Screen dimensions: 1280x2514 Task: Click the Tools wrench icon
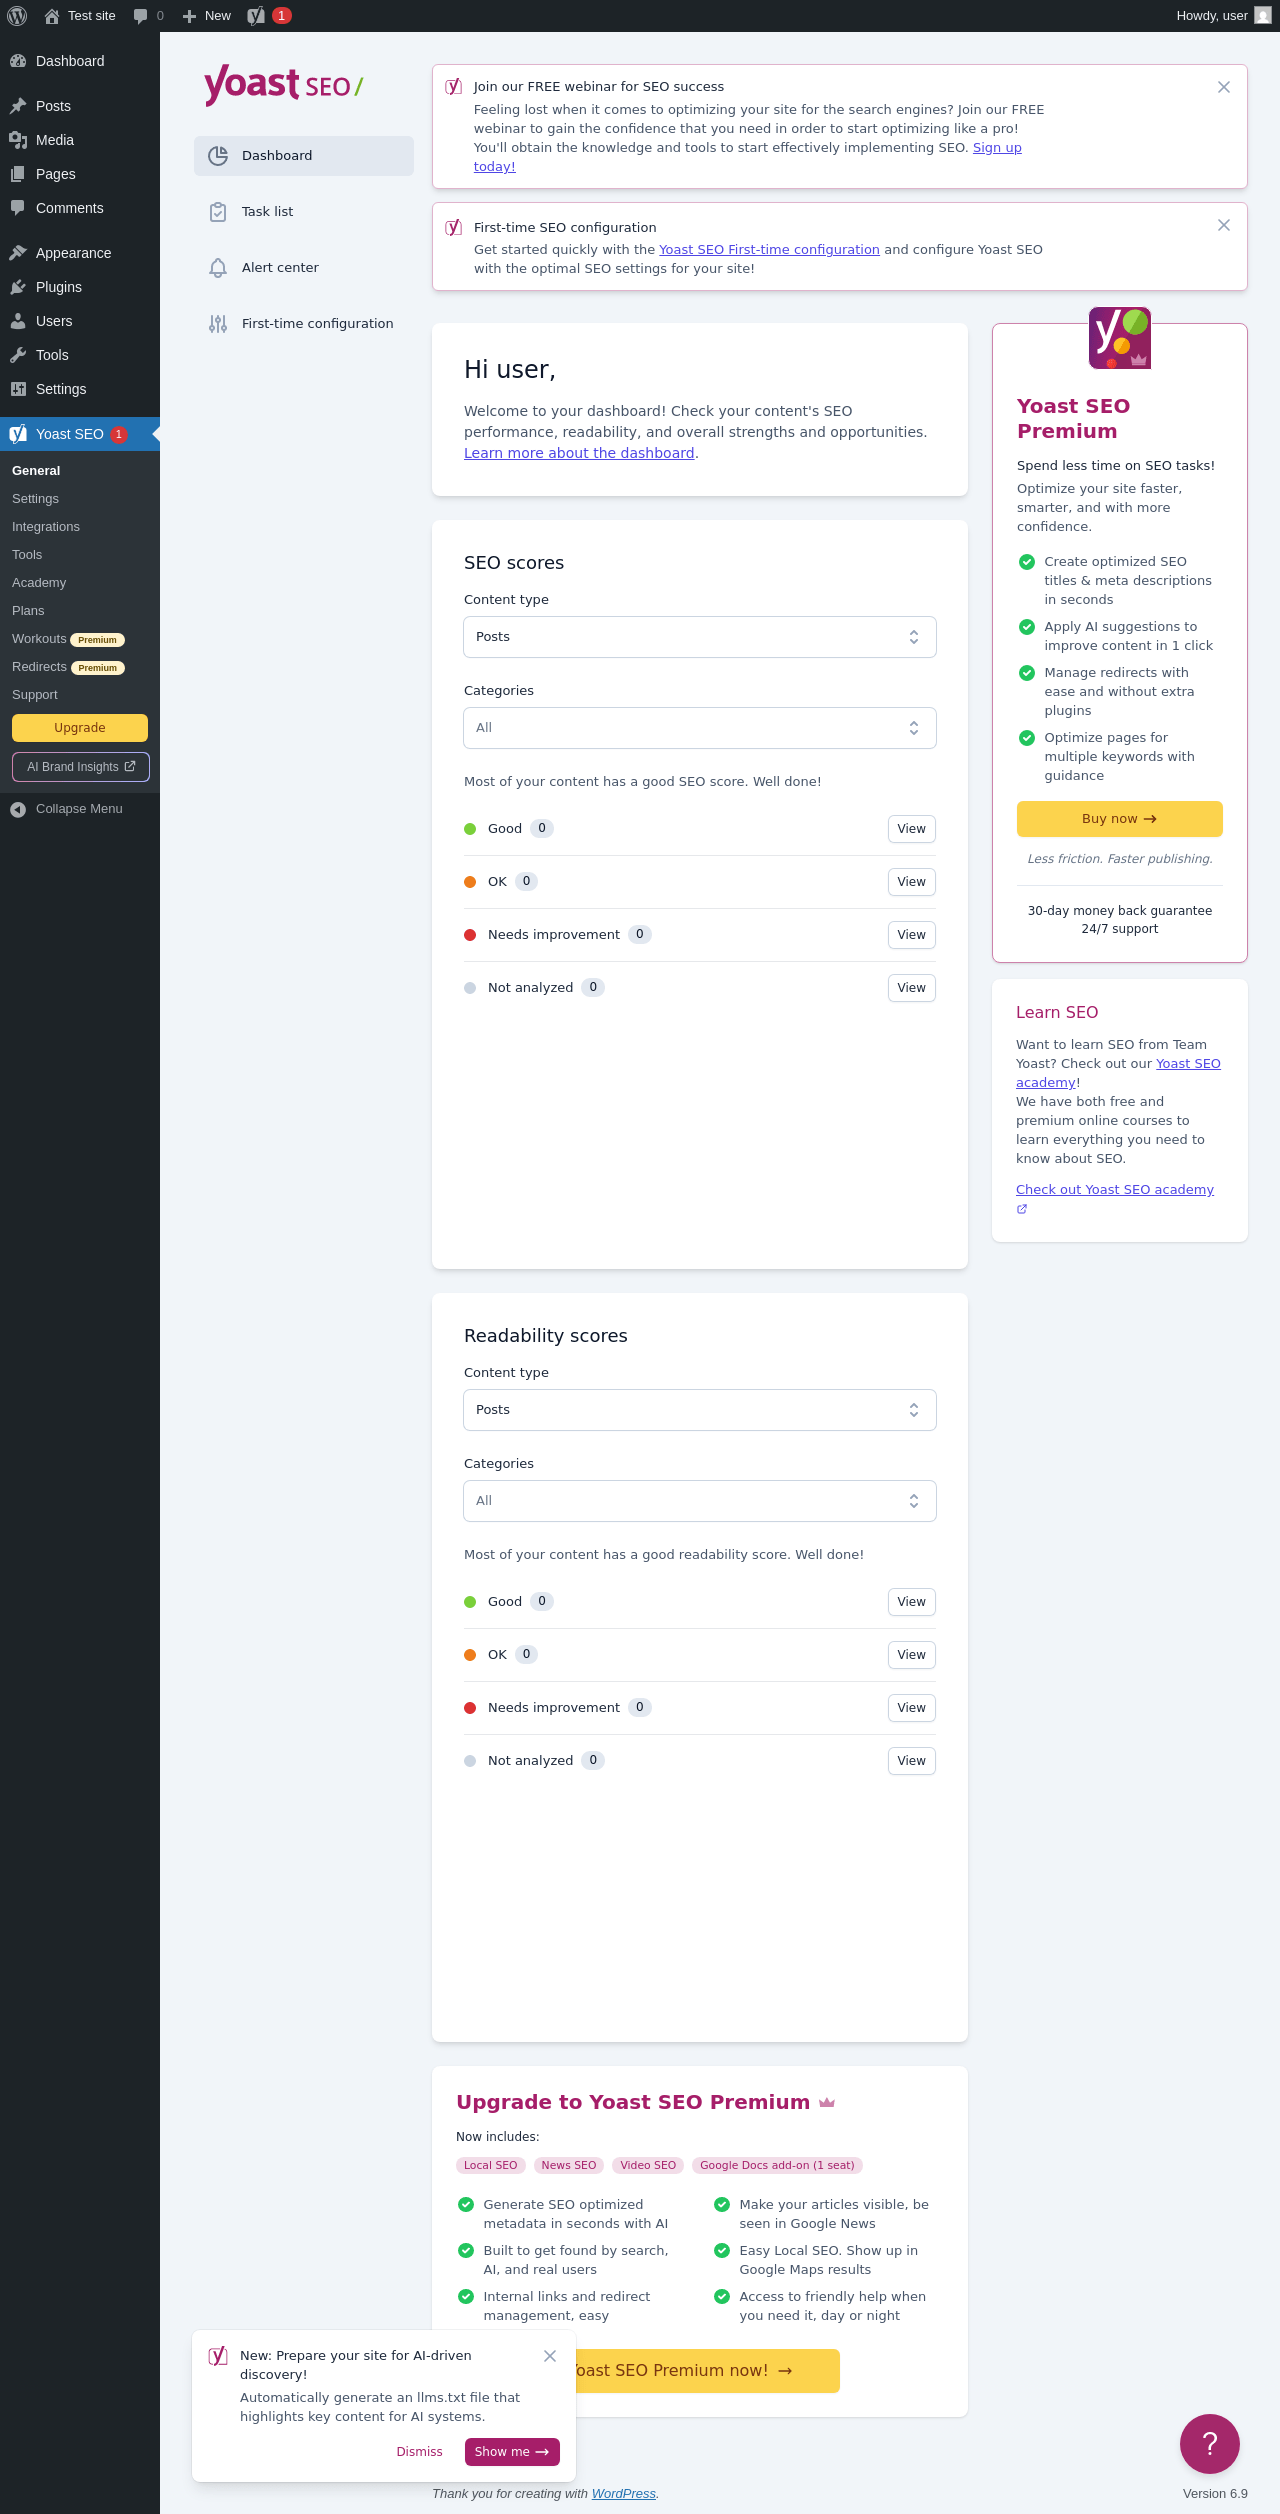18,355
